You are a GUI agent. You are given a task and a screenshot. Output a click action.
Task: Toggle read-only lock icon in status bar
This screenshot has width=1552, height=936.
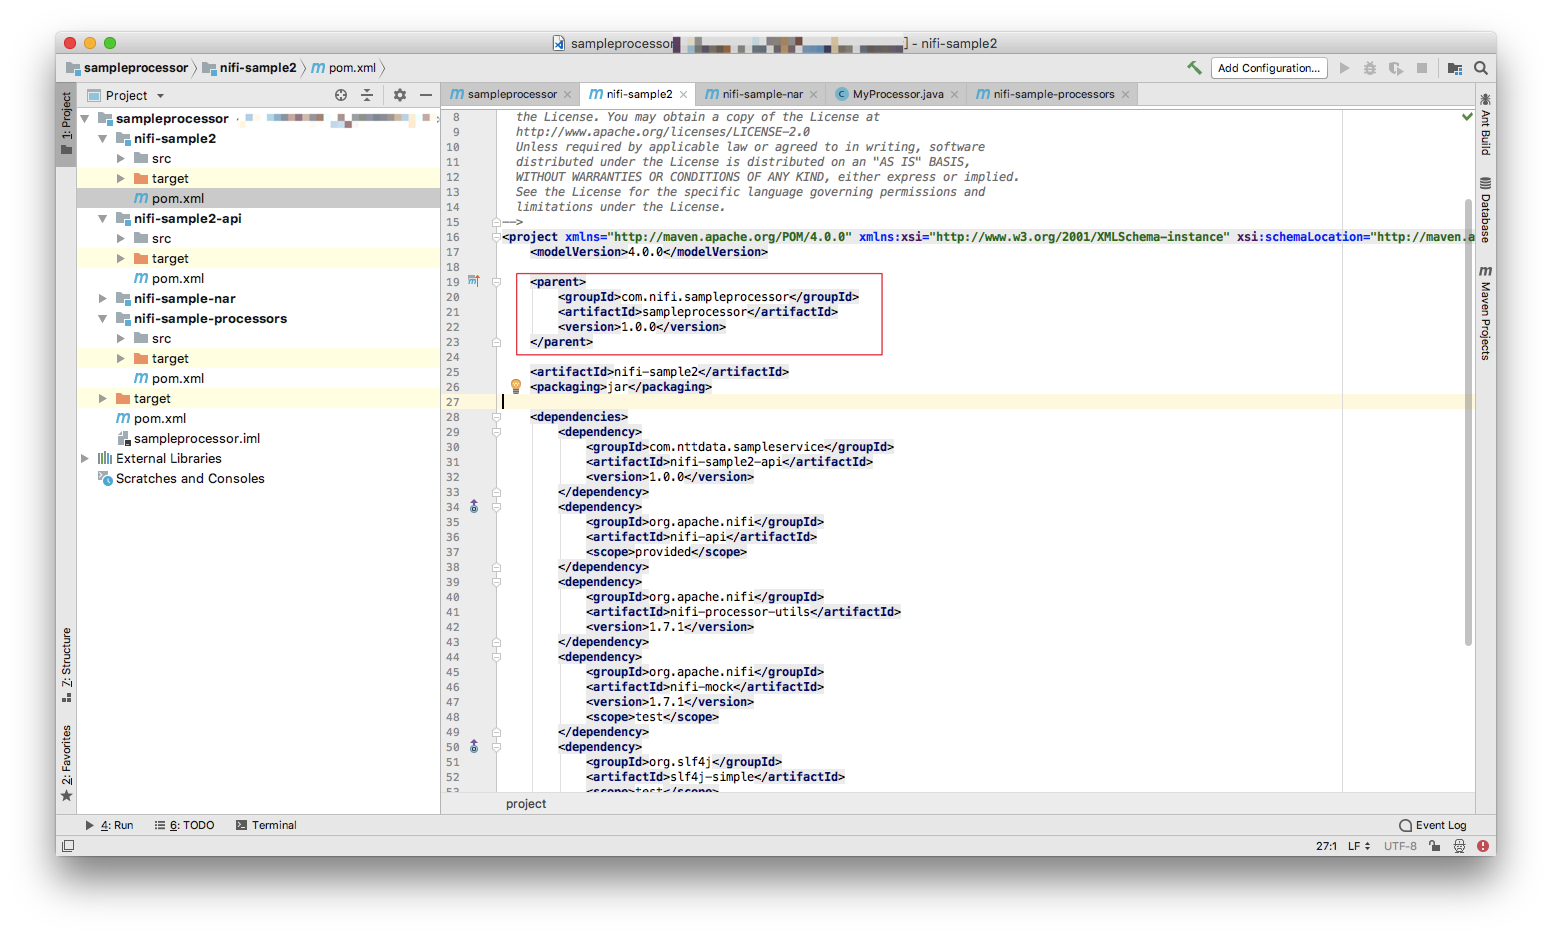pyautogui.click(x=1435, y=846)
